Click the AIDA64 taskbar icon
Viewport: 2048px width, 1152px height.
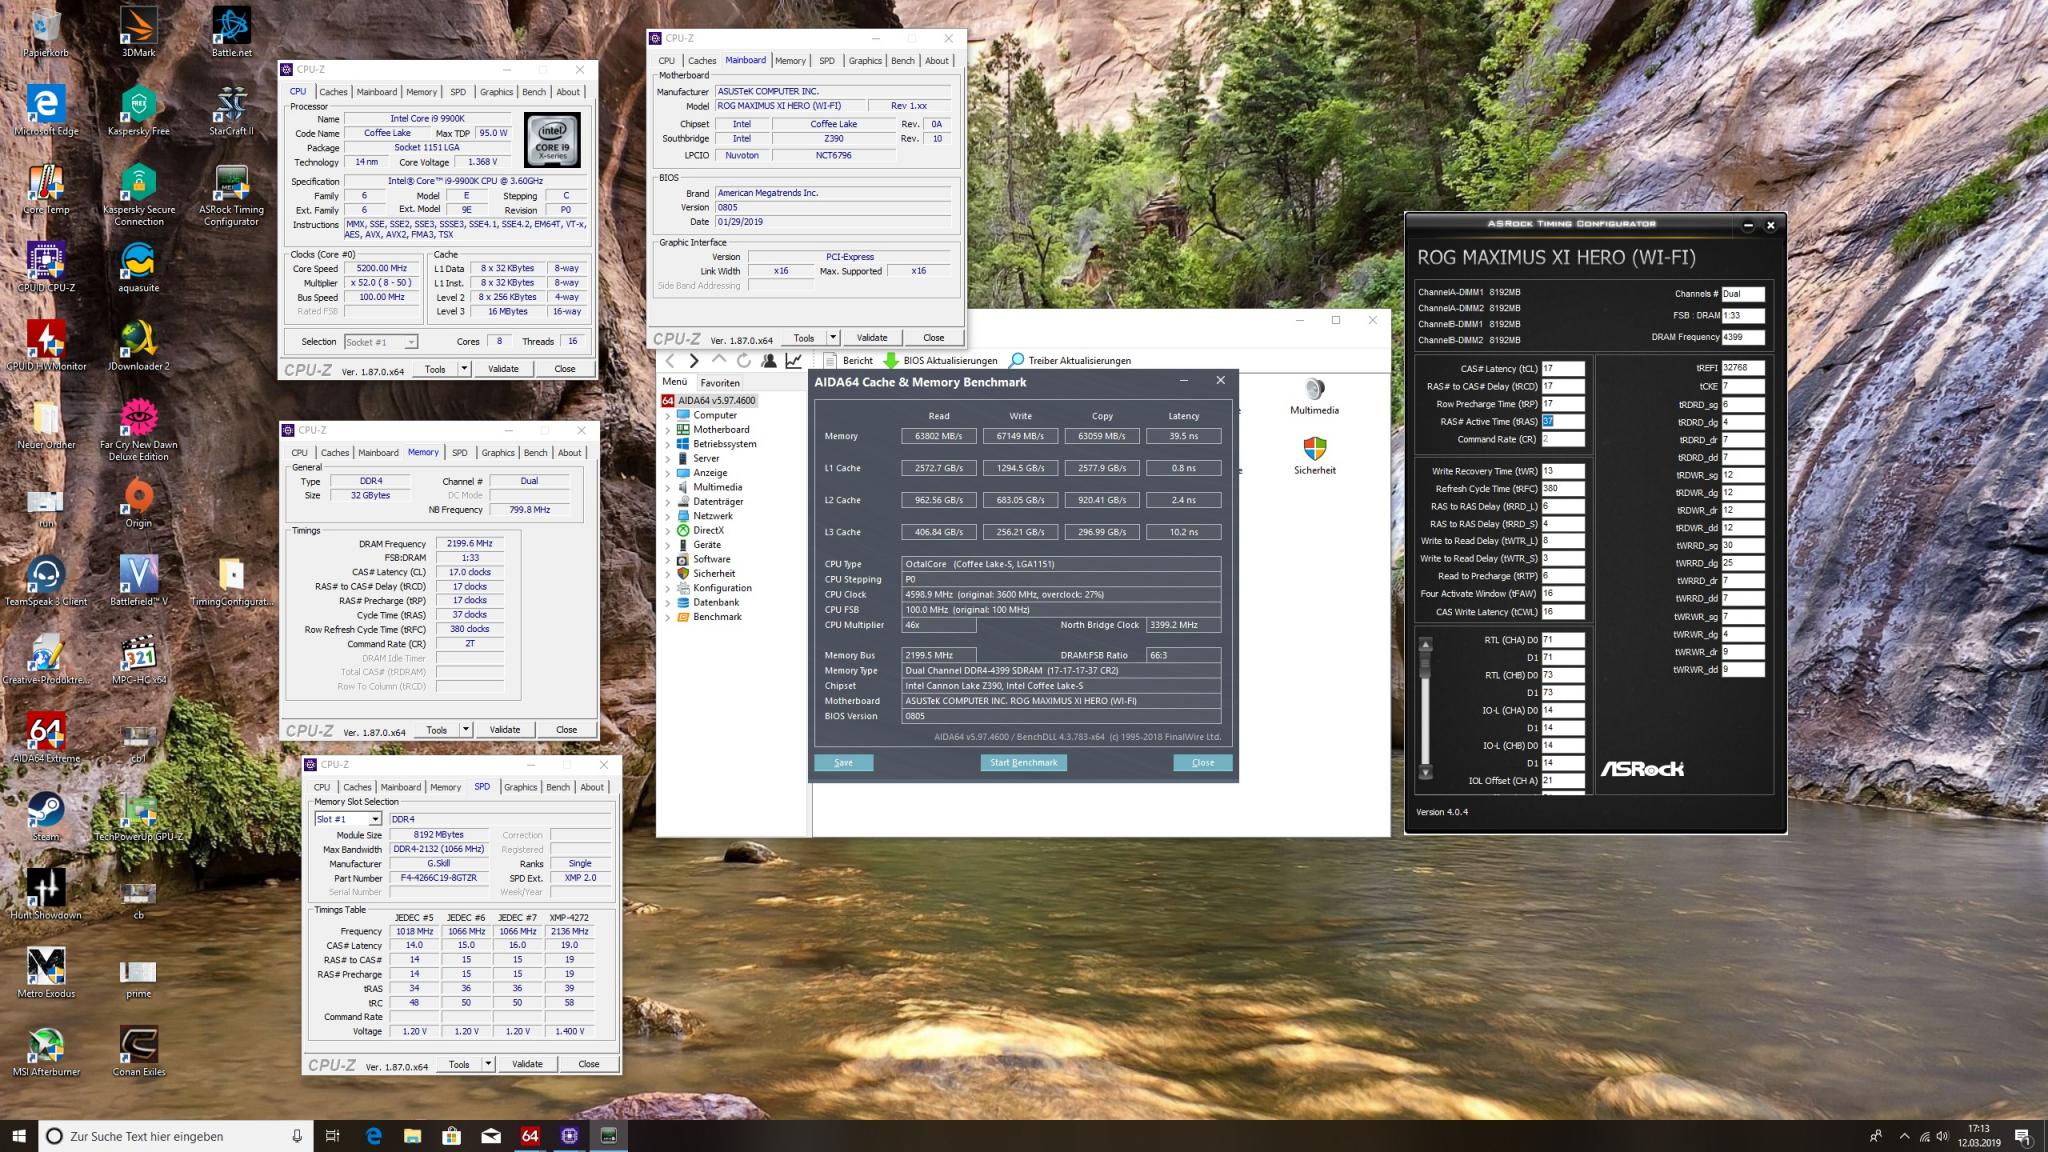530,1136
